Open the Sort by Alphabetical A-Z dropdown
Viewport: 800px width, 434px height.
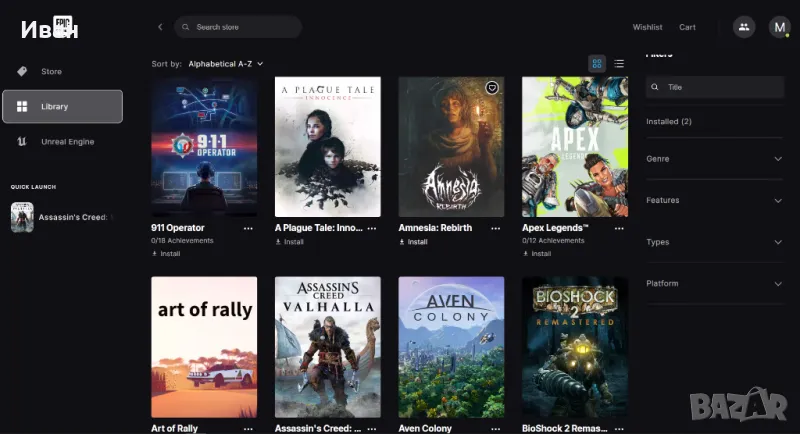pyautogui.click(x=226, y=64)
